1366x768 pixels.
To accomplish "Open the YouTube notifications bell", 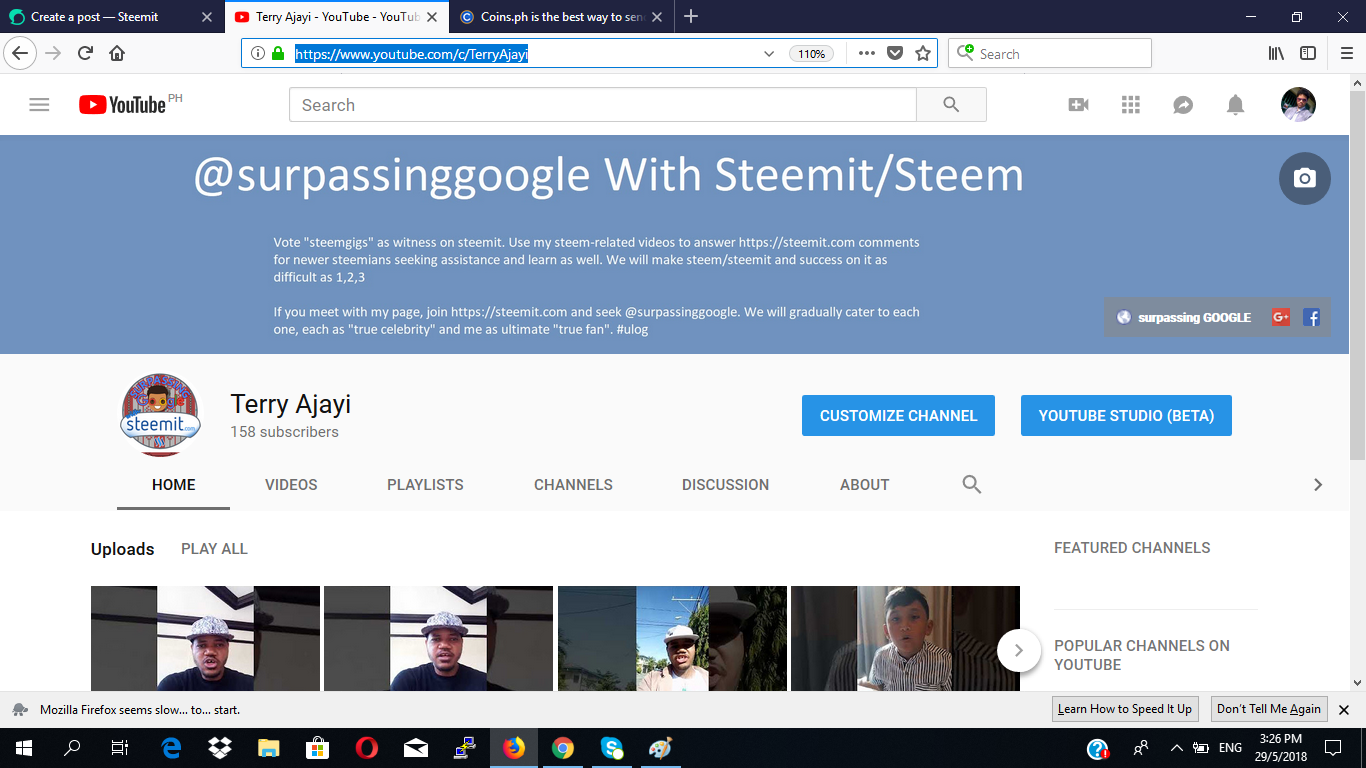I will 1236,104.
